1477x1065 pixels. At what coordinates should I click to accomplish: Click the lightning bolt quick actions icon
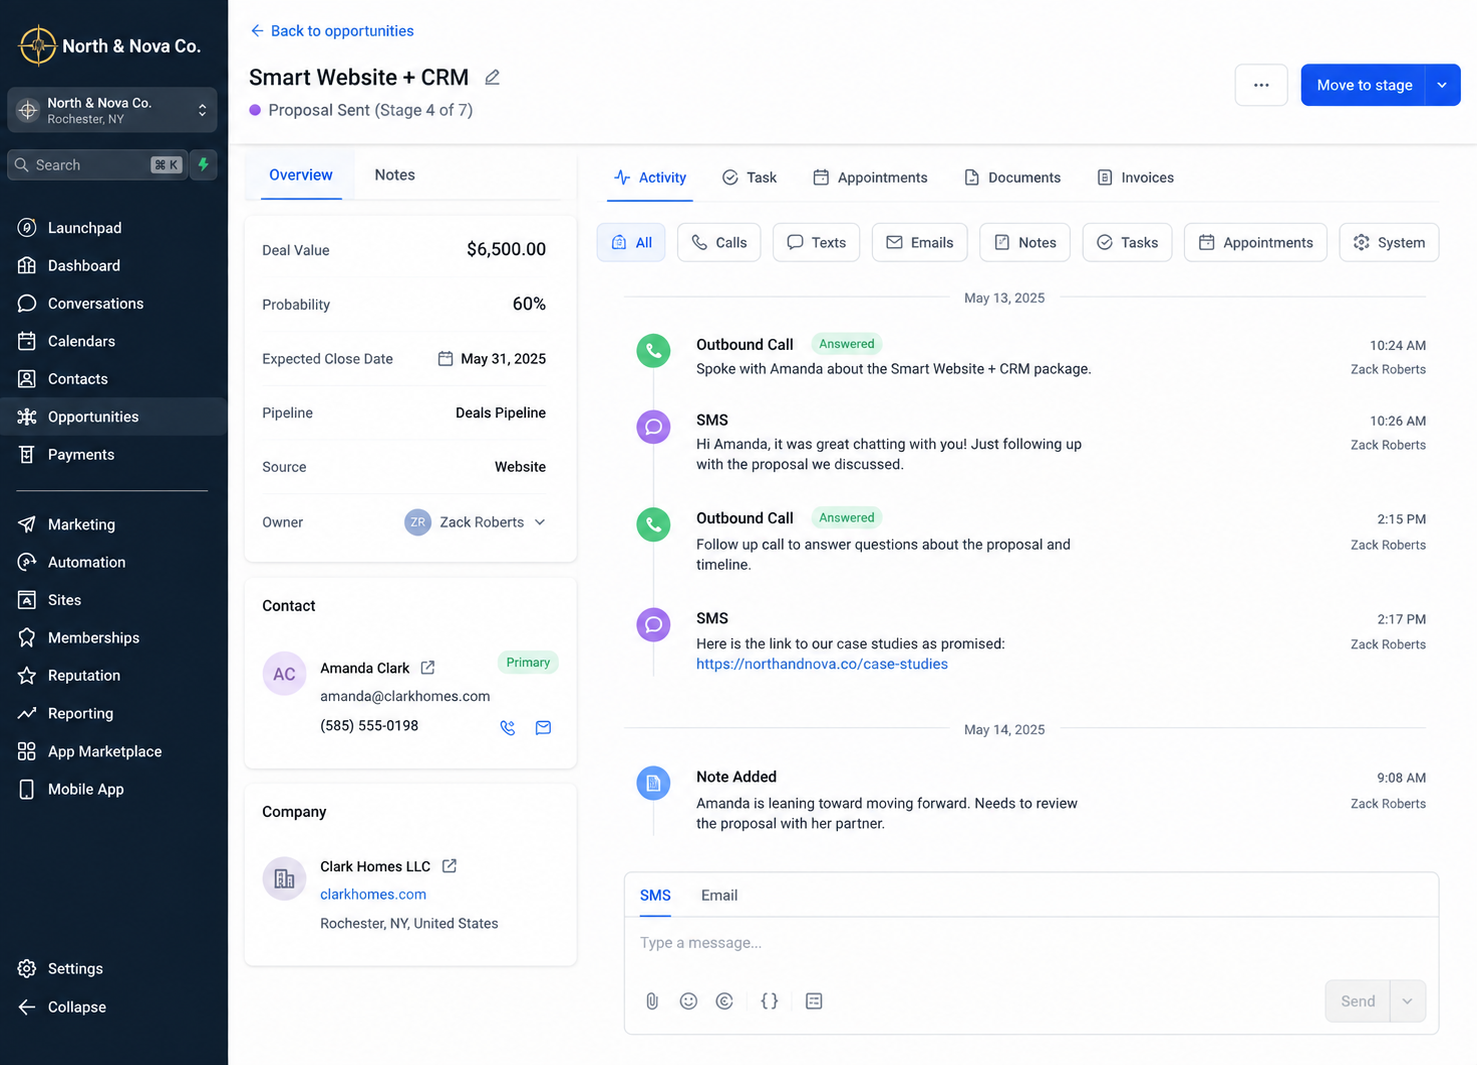click(x=204, y=165)
